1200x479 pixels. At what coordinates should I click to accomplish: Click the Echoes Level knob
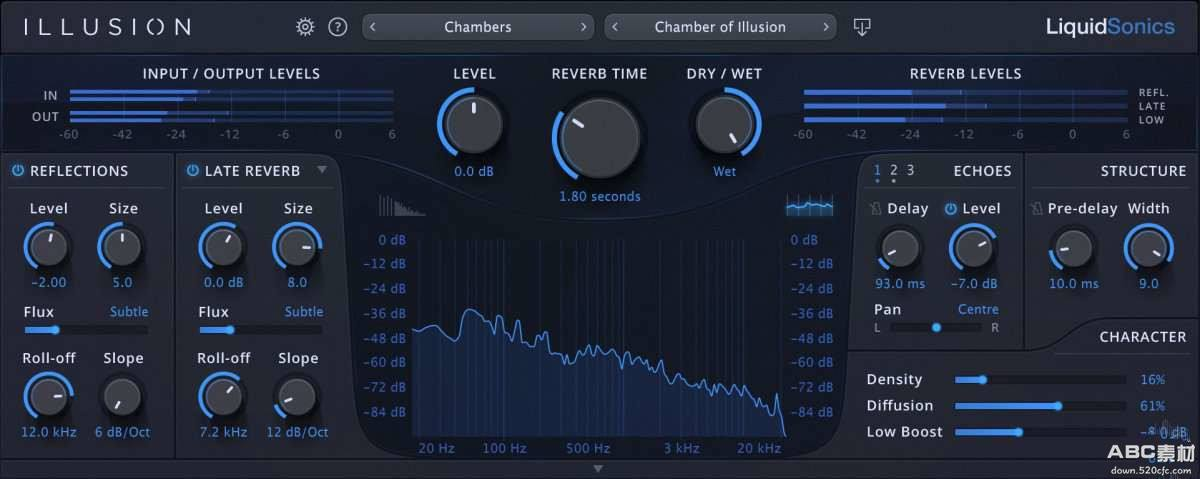point(972,247)
